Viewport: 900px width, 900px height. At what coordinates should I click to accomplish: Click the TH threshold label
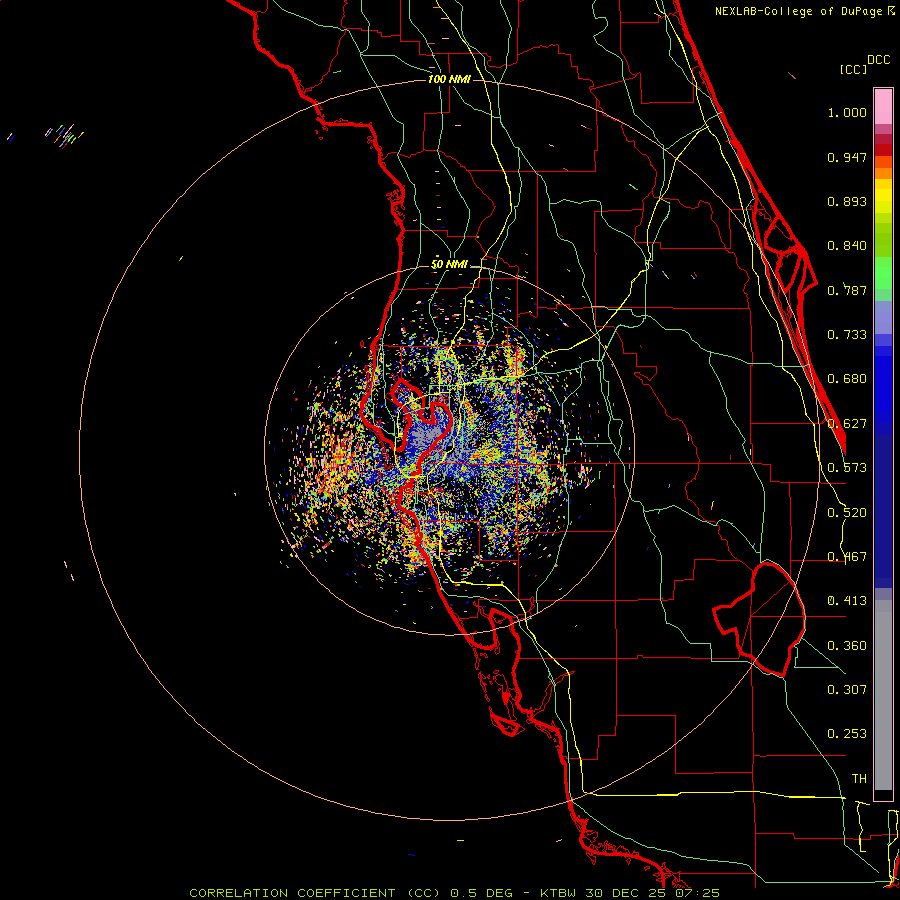(x=859, y=779)
